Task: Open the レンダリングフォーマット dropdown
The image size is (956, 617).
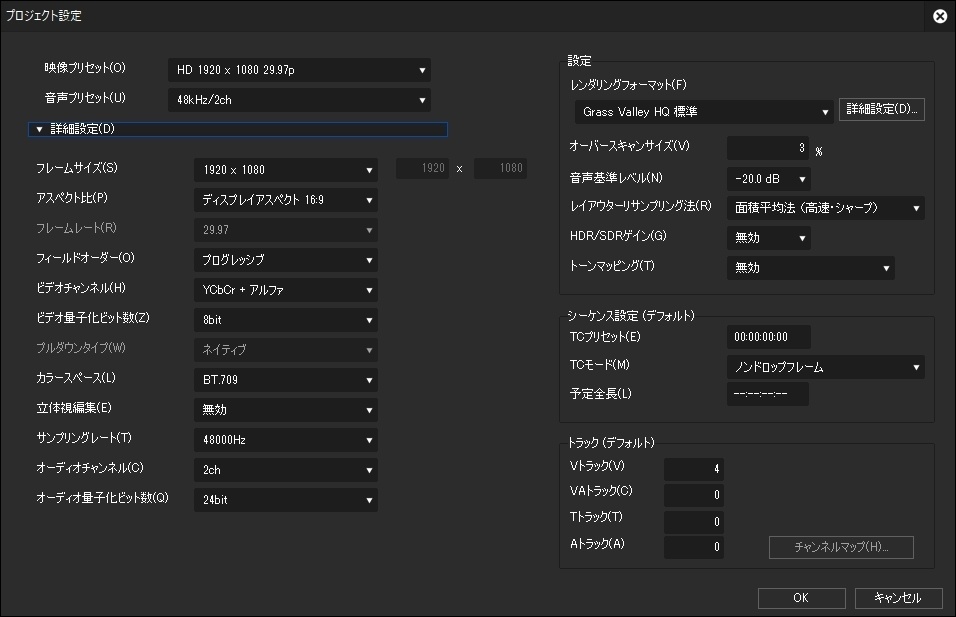Action: (703, 110)
